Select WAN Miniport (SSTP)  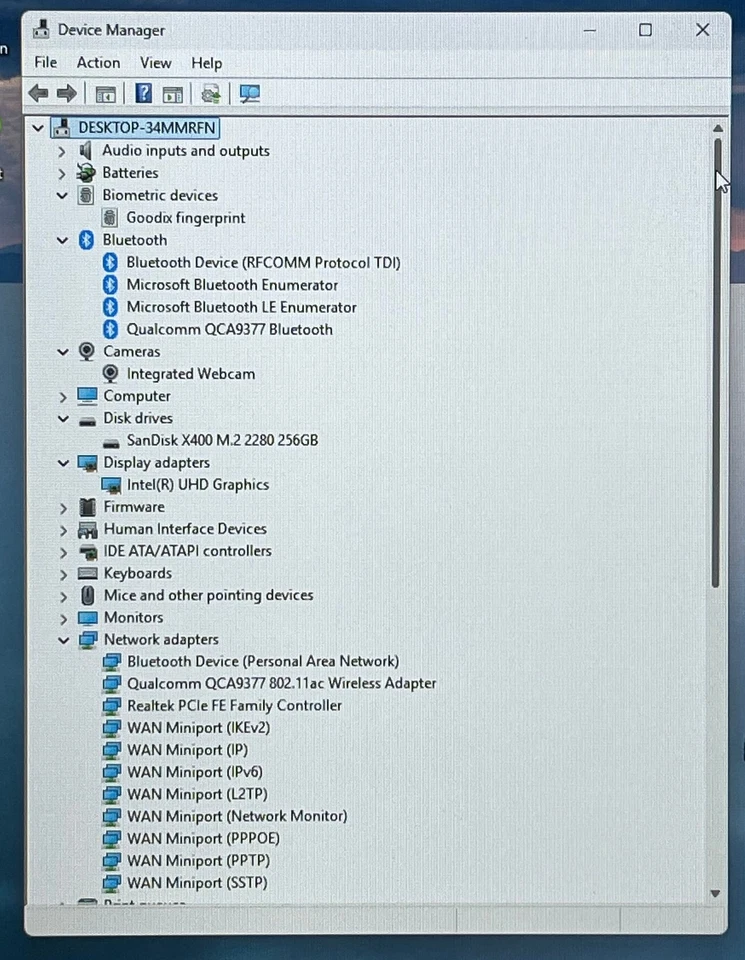pyautogui.click(x=197, y=883)
